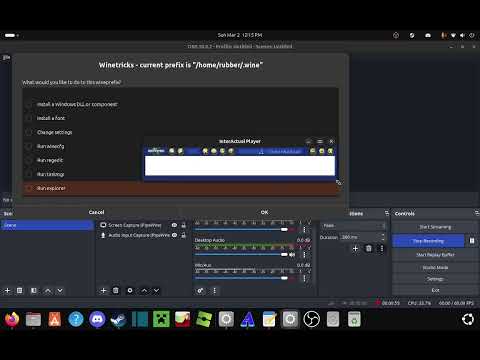Image resolution: width=480 pixels, height=360 pixels.
Task: Open audio mixer toolbar three-dot menu
Action: [x=214, y=291]
